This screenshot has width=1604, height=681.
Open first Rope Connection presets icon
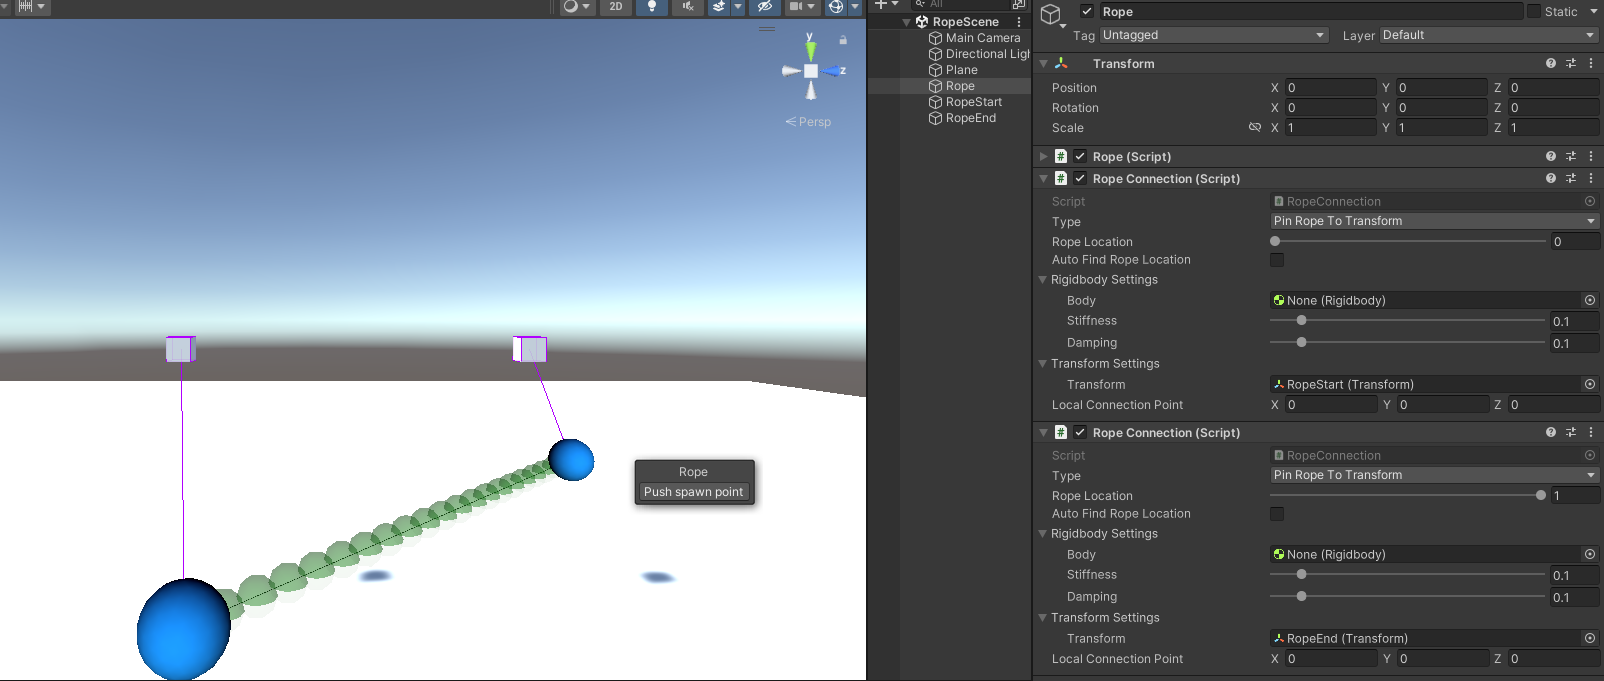click(x=1571, y=178)
